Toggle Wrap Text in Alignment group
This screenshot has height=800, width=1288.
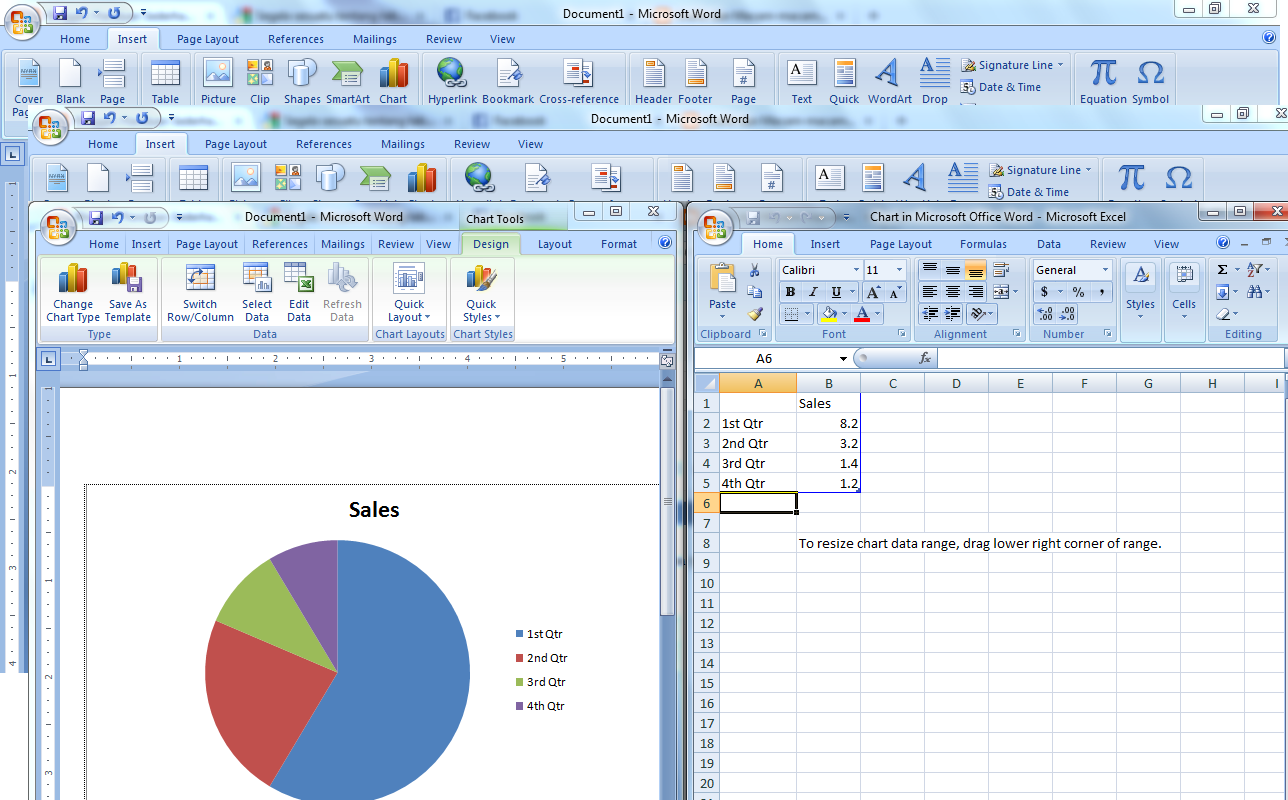coord(1002,270)
